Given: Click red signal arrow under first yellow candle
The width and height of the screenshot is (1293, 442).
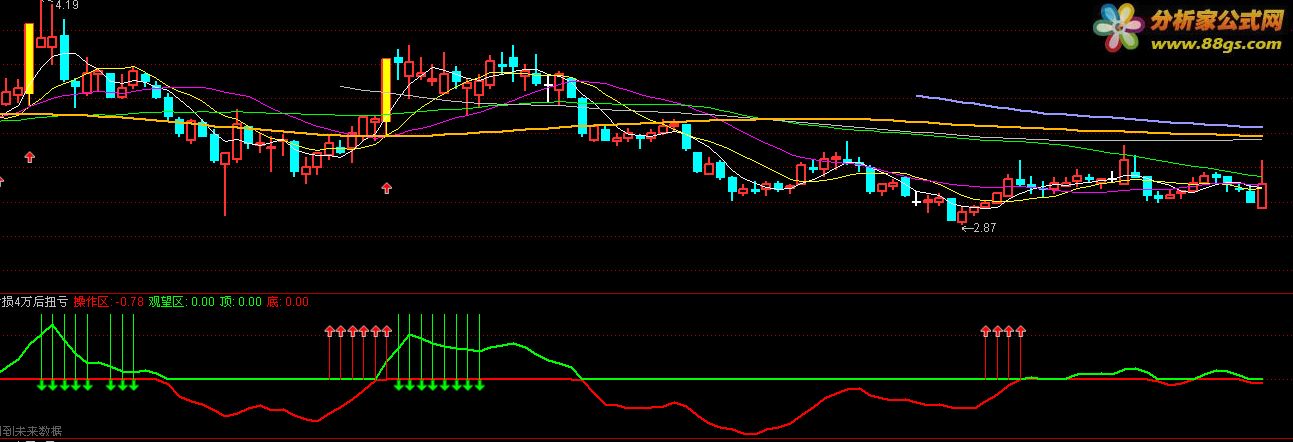Looking at the screenshot, I should tap(29, 156).
